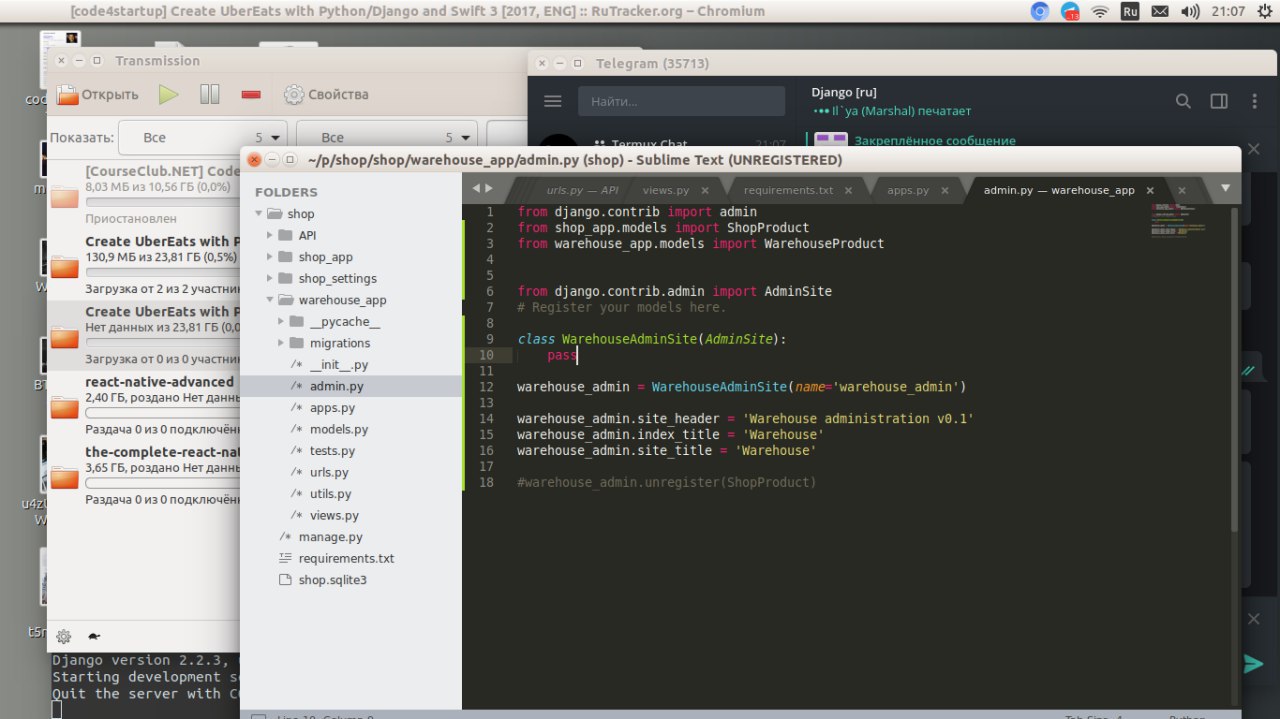Close pinned message bar in Telegram

pos(1254,149)
